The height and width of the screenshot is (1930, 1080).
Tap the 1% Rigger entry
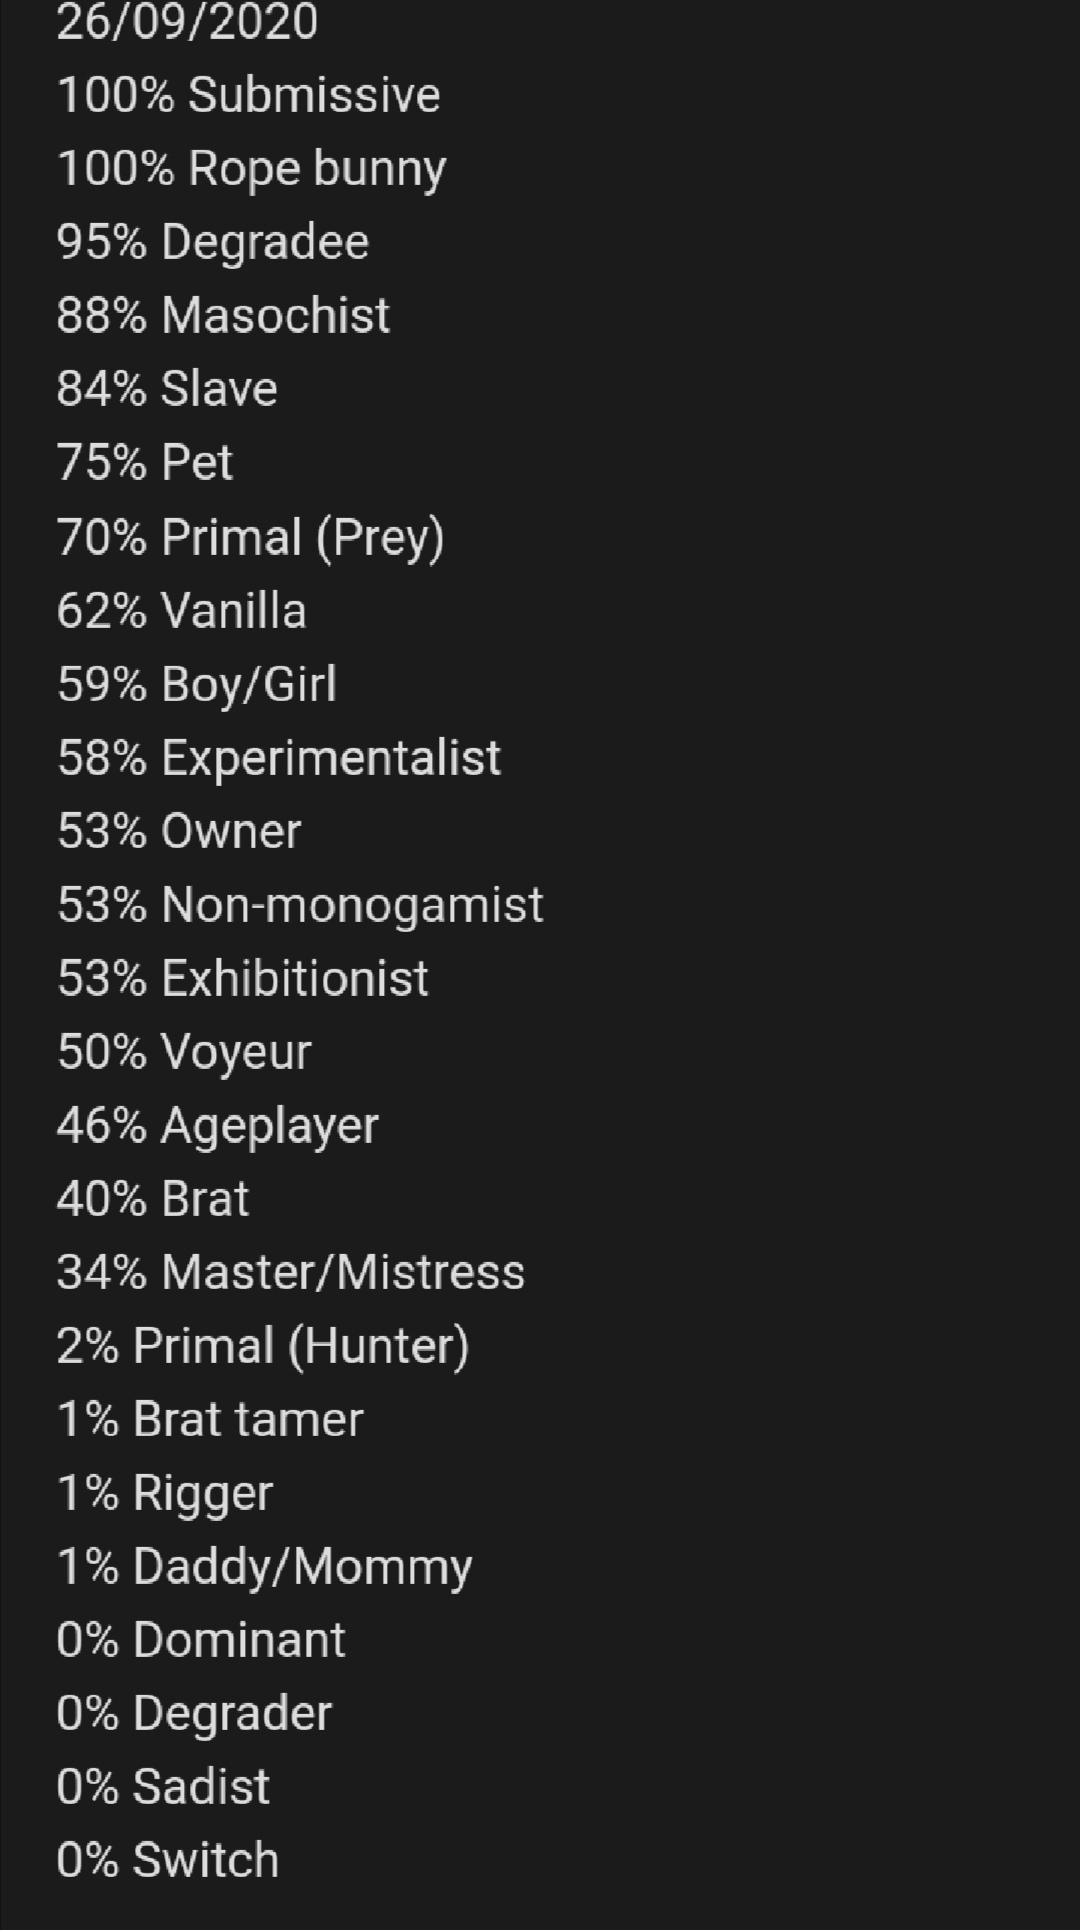(x=164, y=1493)
